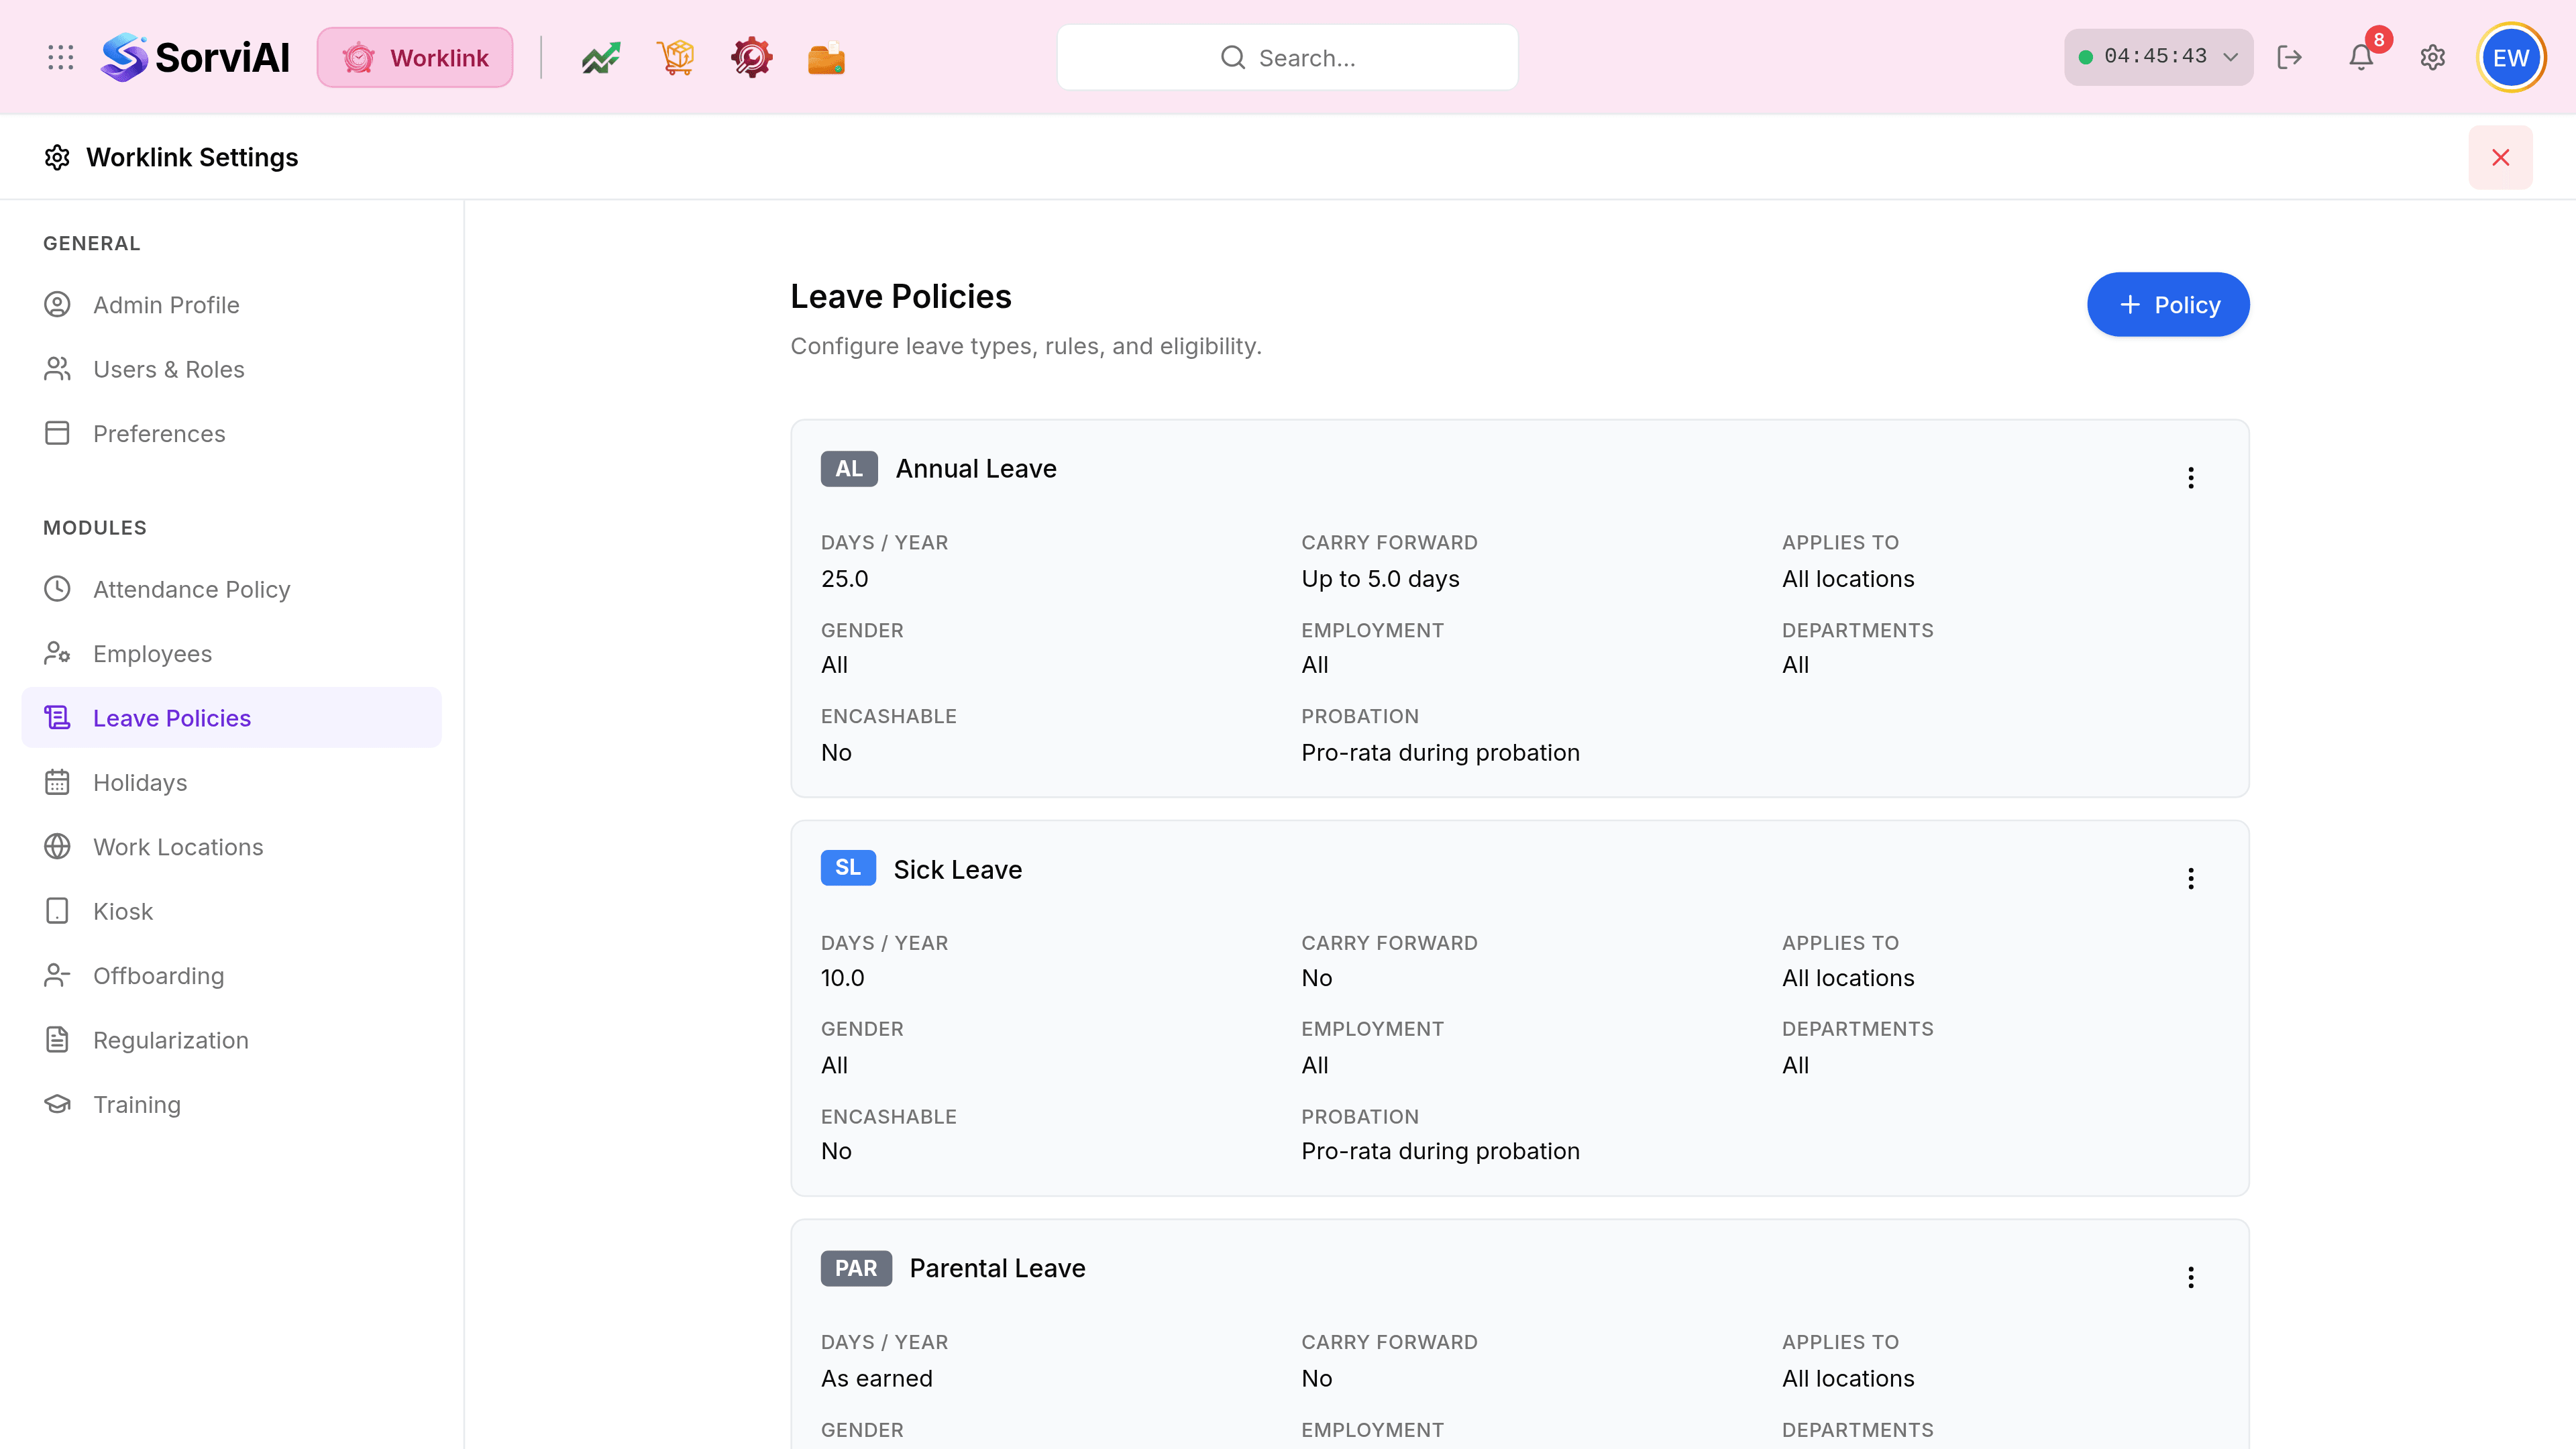Click the Sick Leave title

pos(958,869)
